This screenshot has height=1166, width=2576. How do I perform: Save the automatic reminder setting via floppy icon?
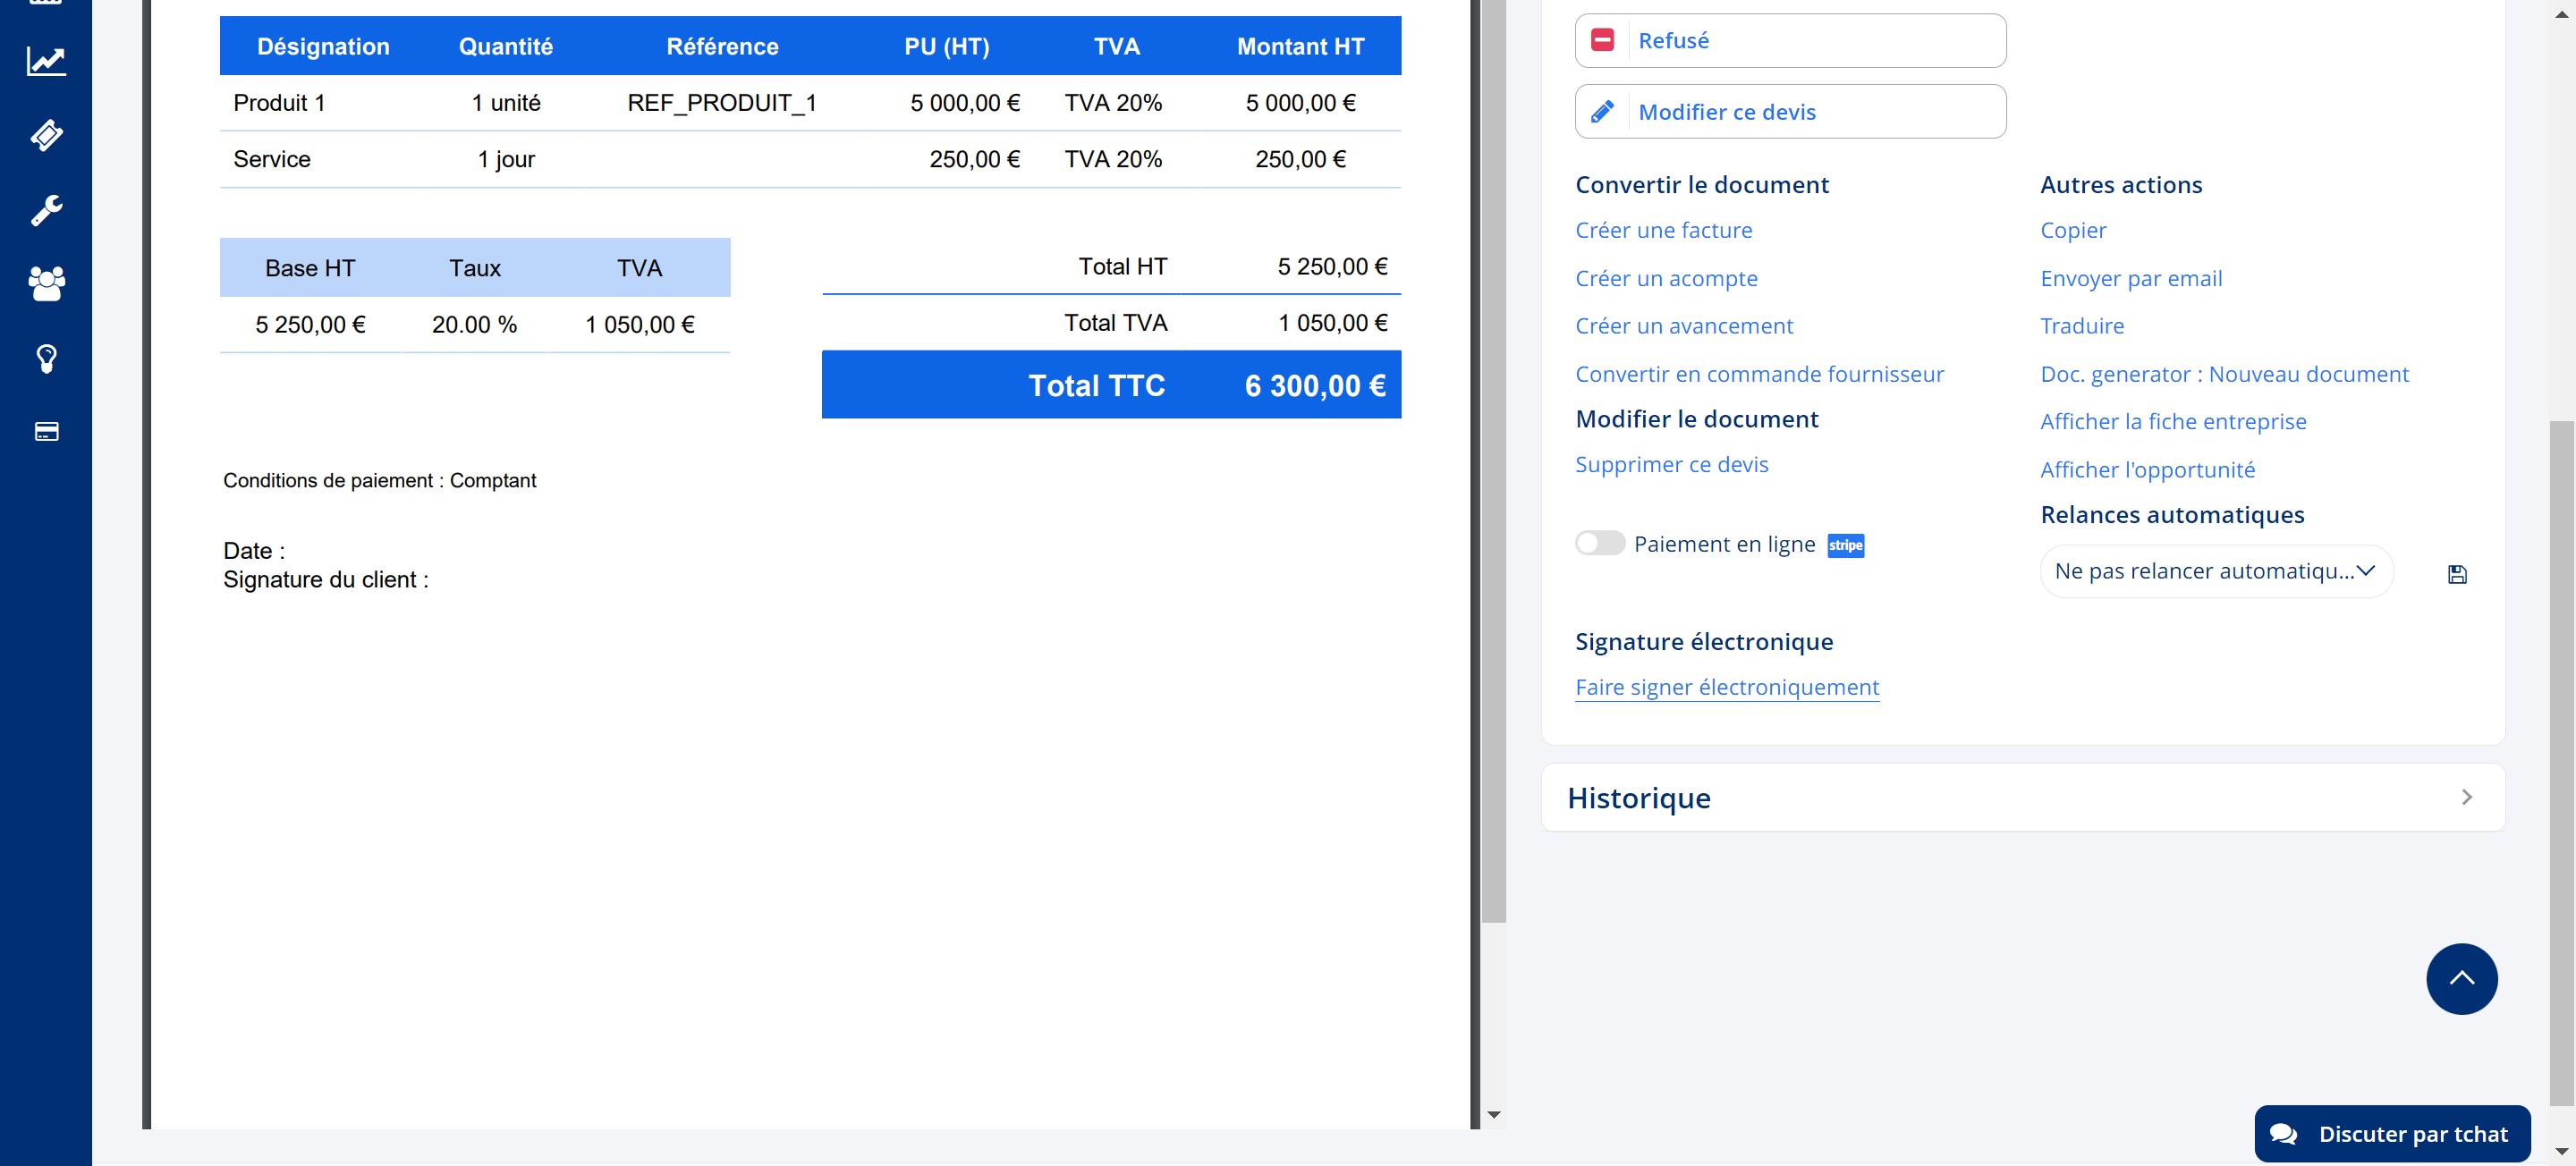pos(2457,574)
